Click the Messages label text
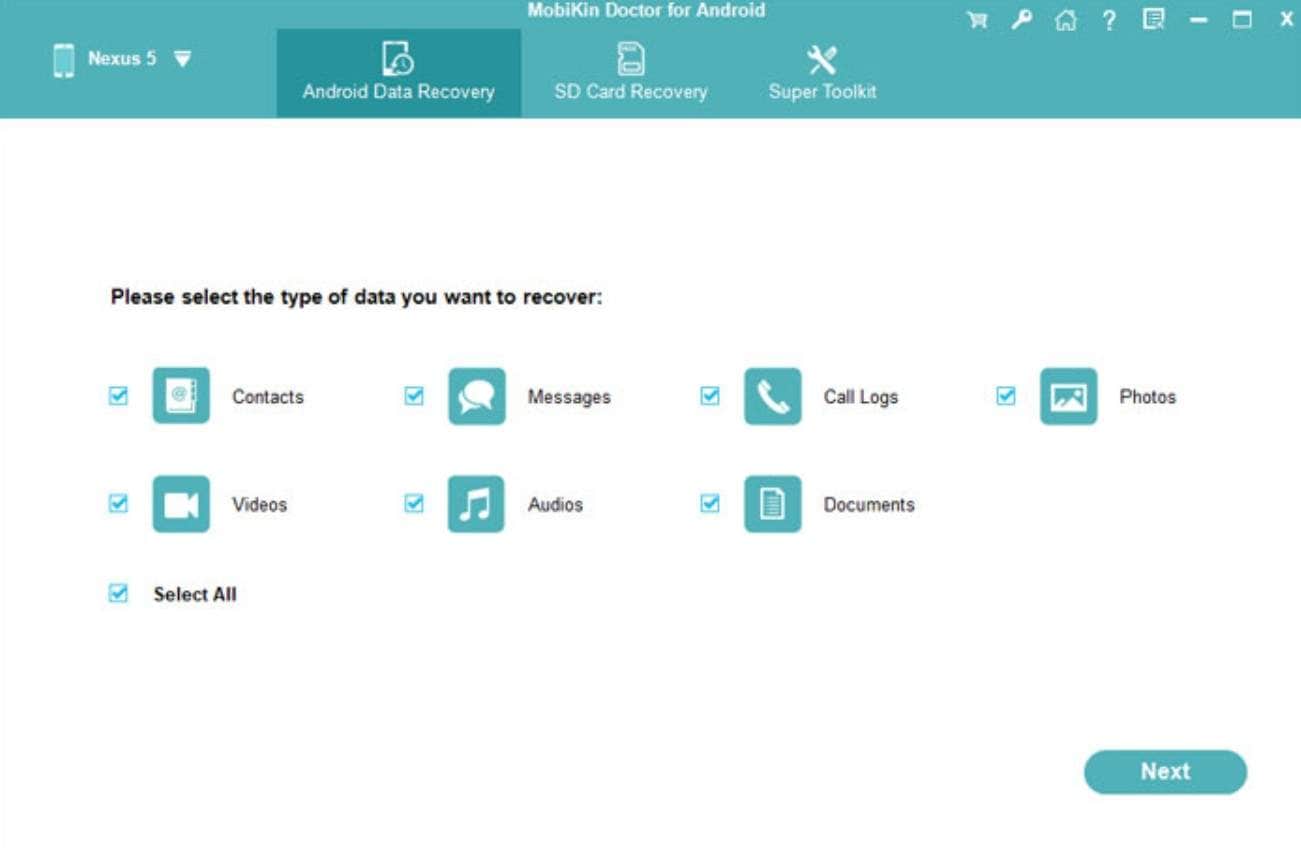The image size is (1301, 848). point(569,397)
